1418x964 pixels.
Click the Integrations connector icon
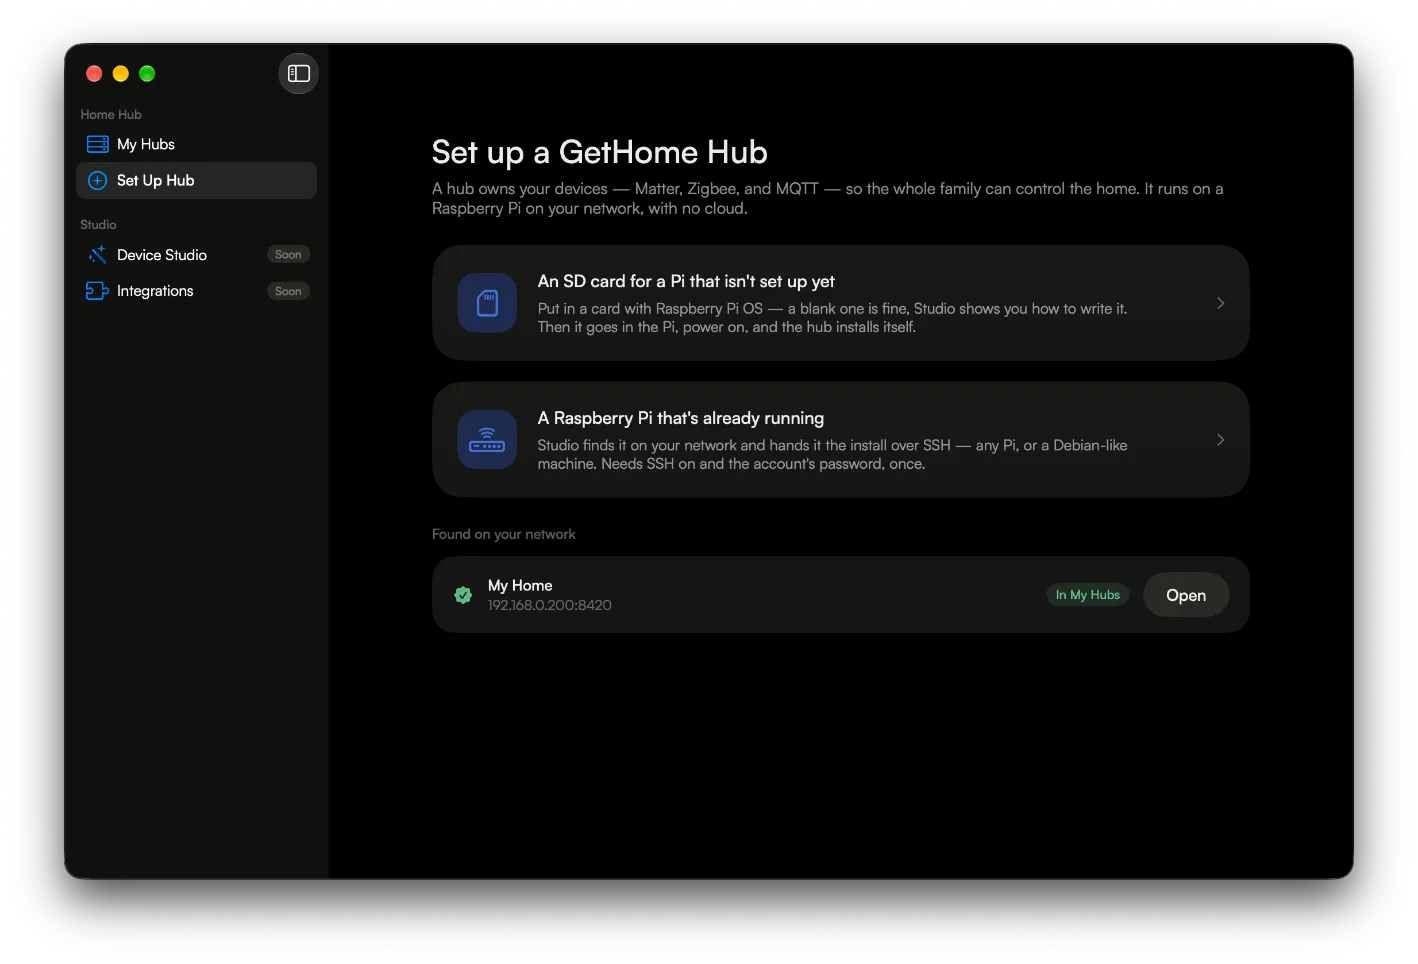click(x=97, y=291)
